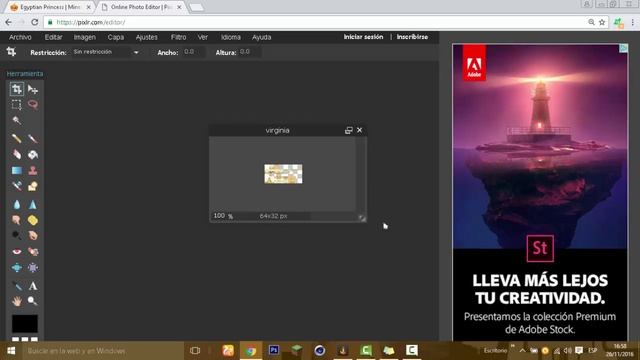Open the Task View taskbar button
This screenshot has width=640, height=360.
pos(195,351)
